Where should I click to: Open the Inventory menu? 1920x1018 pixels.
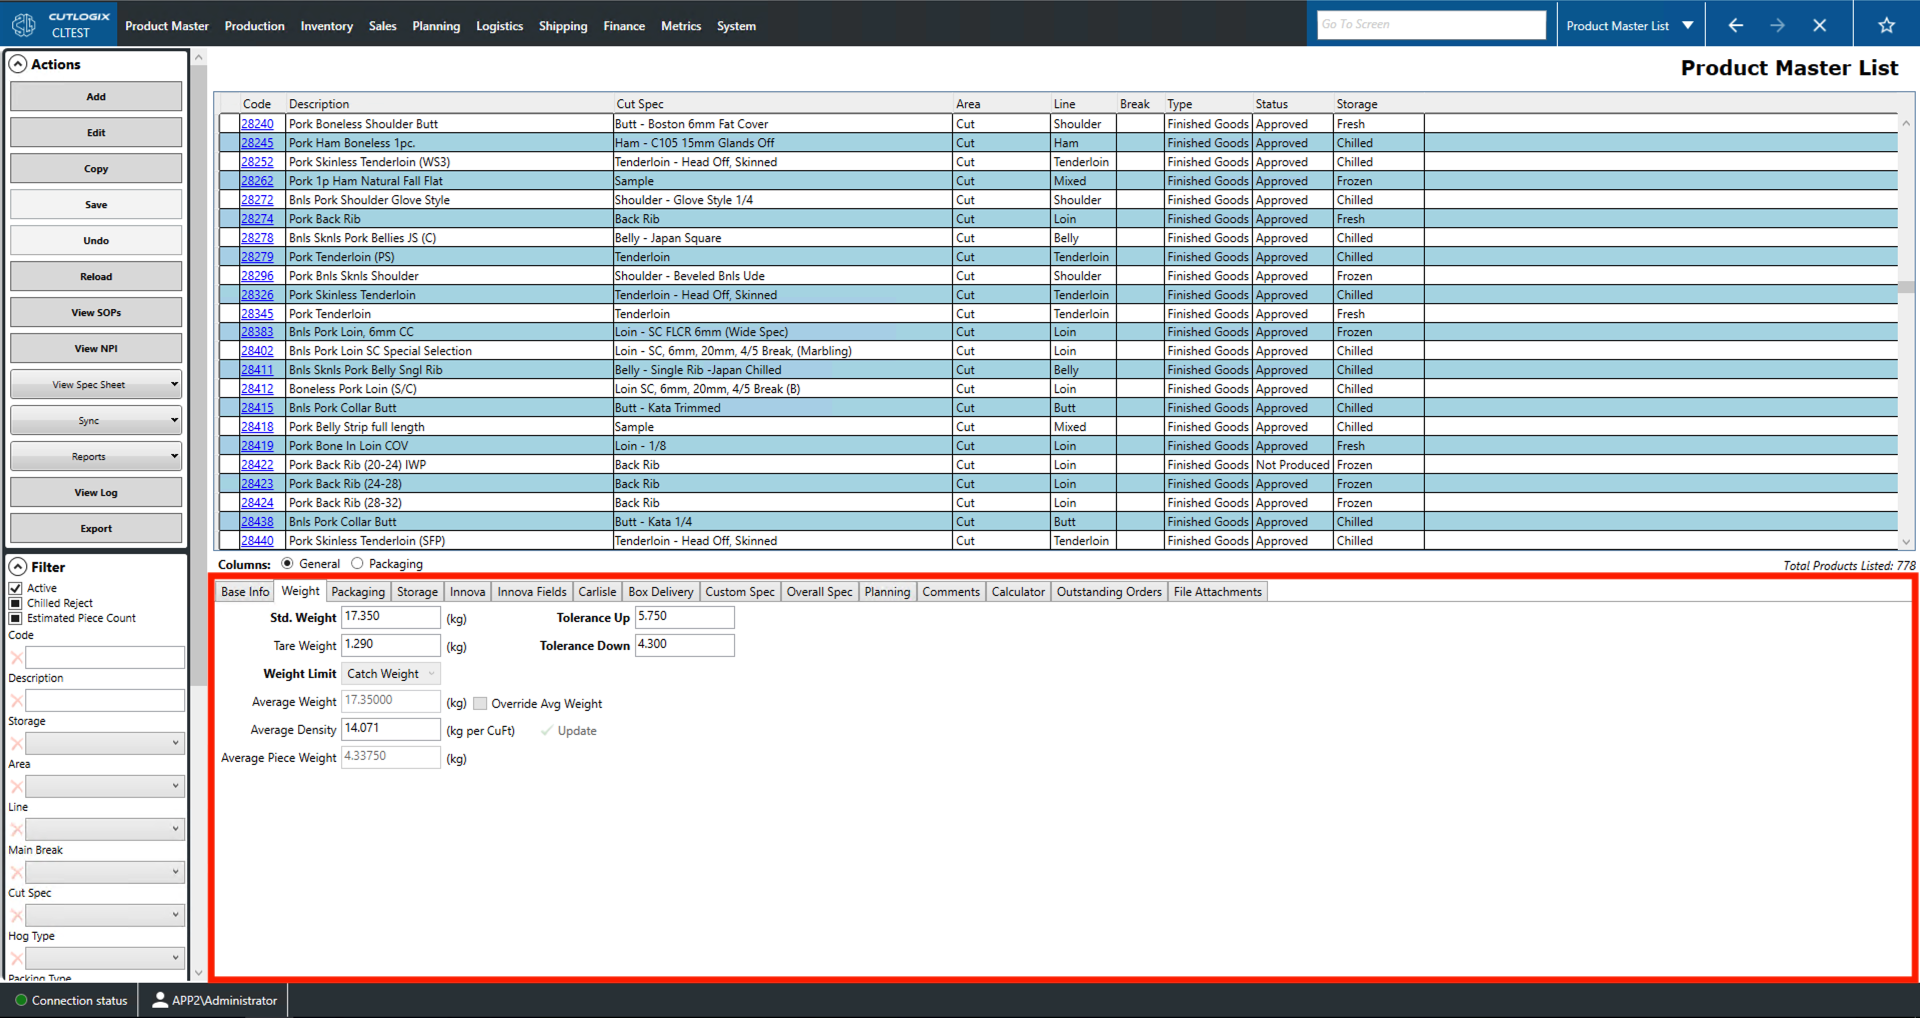[326, 26]
